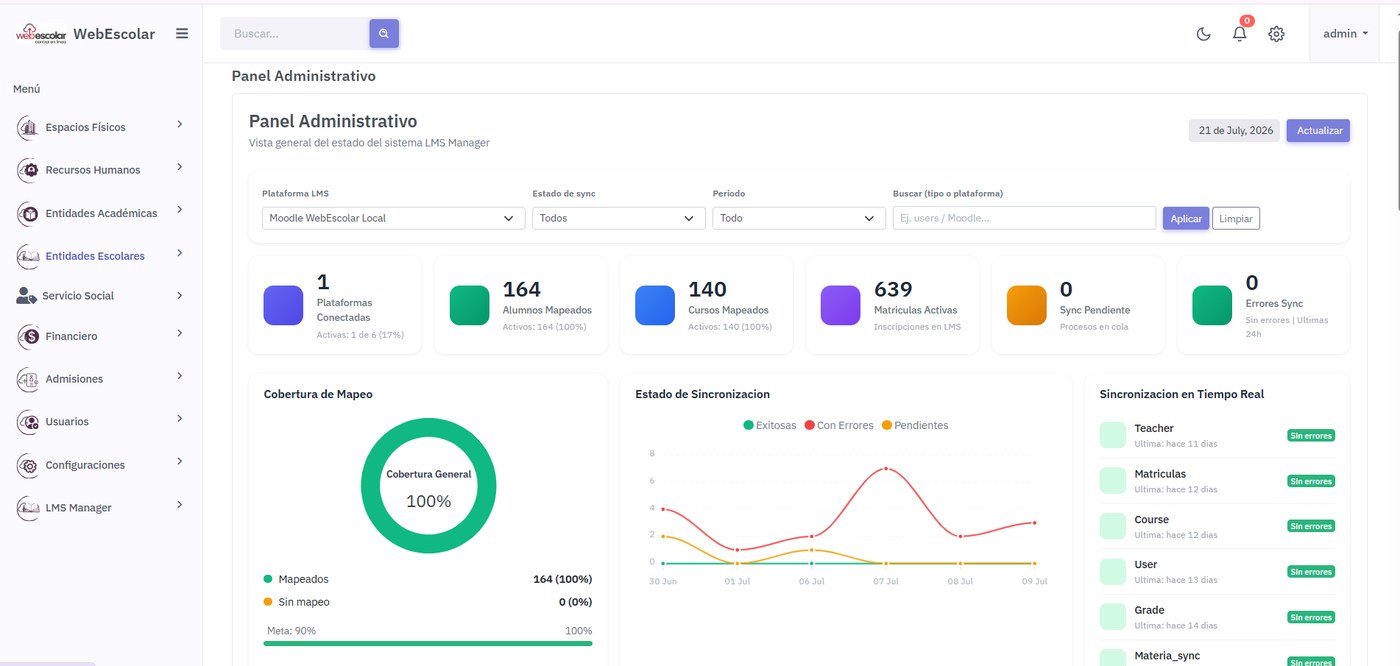Screen dimensions: 1400x666
Task: Open the notifications bell
Action: pos(1240,33)
